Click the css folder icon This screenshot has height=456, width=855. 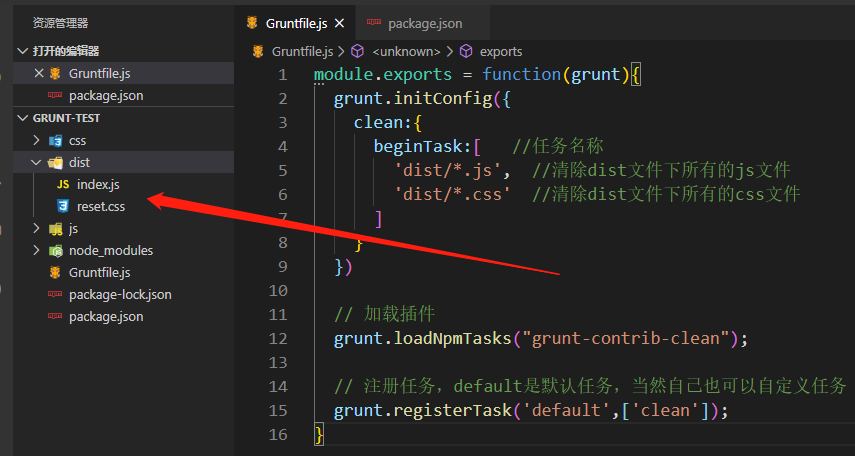click(55, 141)
